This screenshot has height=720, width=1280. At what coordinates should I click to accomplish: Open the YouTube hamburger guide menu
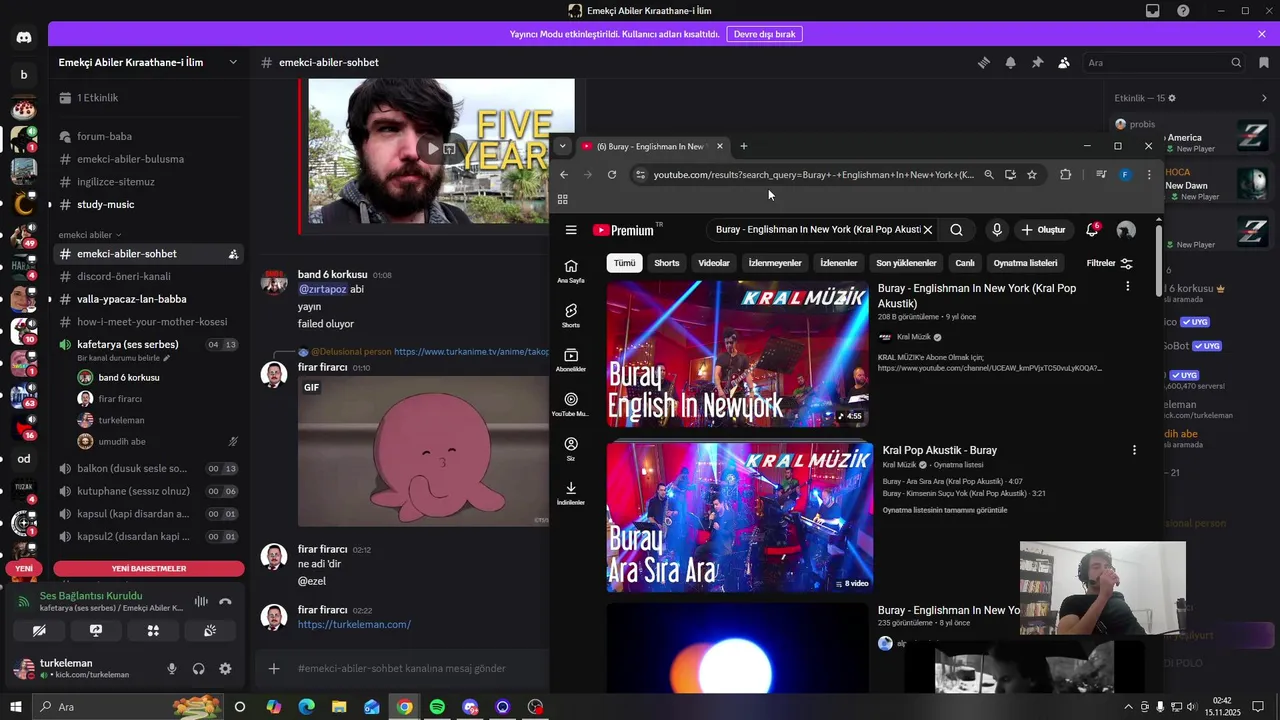571,230
